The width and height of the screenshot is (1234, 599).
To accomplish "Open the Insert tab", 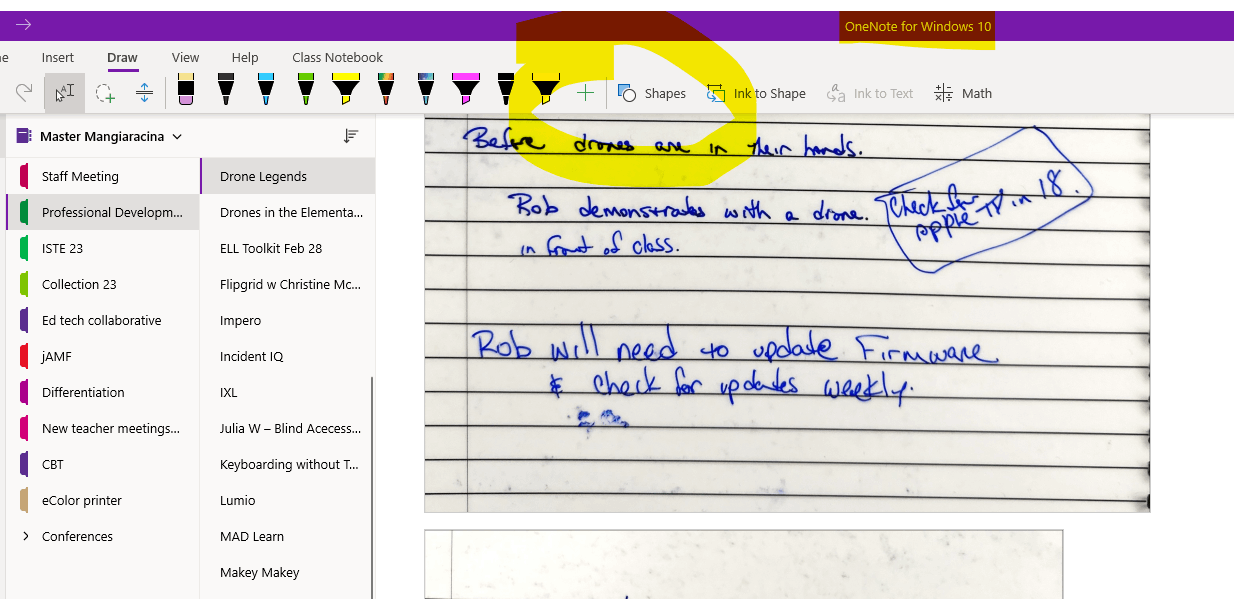I will (x=58, y=58).
